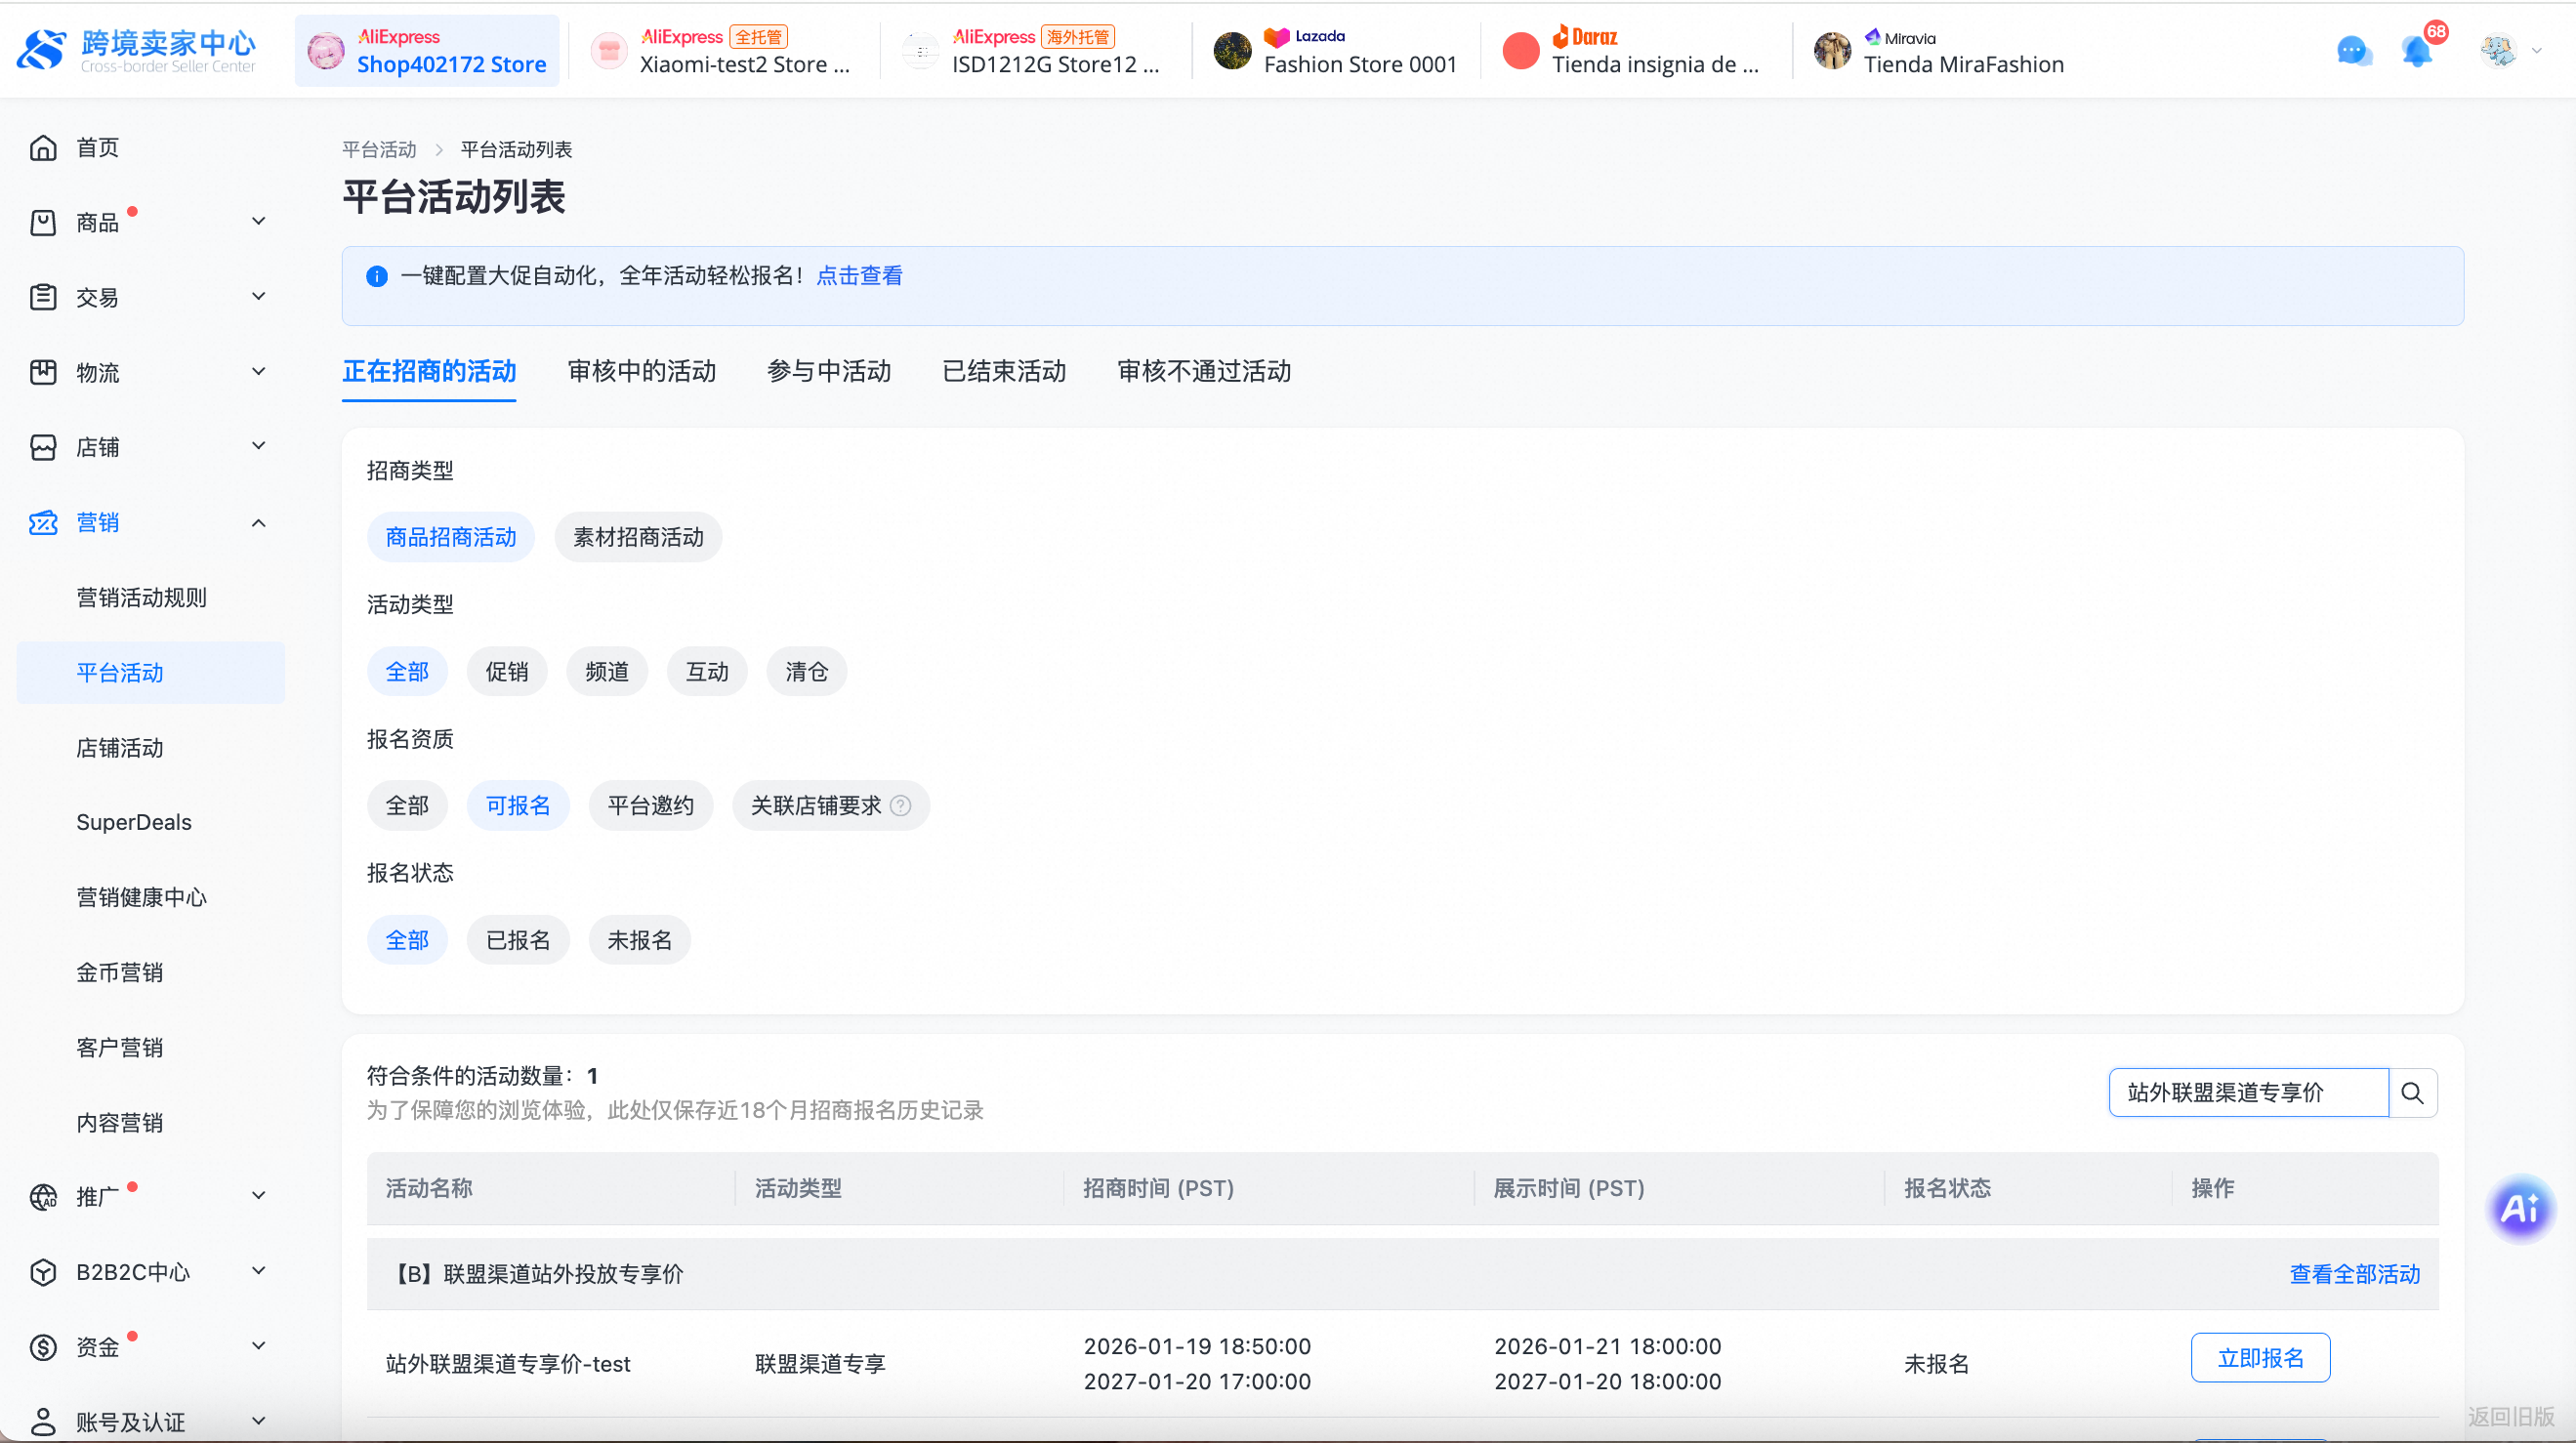Image resolution: width=2576 pixels, height=1443 pixels.
Task: Open the notification bell icon
Action: [2417, 50]
